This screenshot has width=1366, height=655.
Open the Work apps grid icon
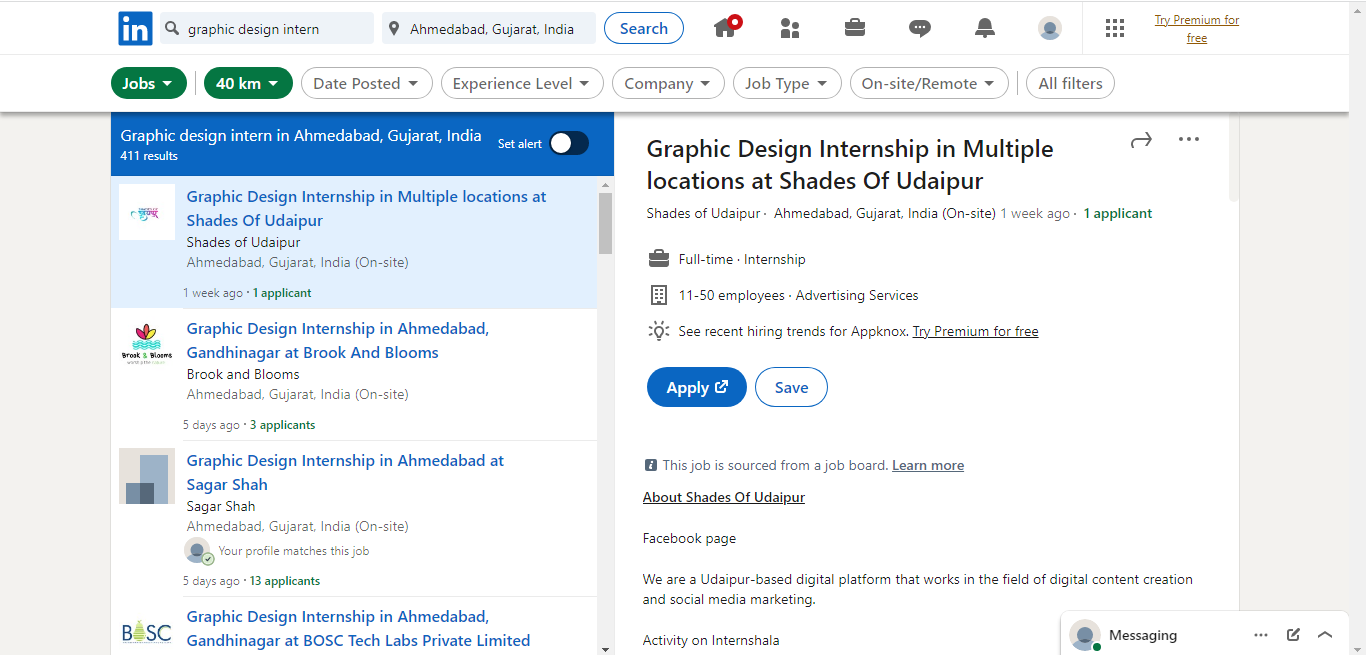point(1115,28)
